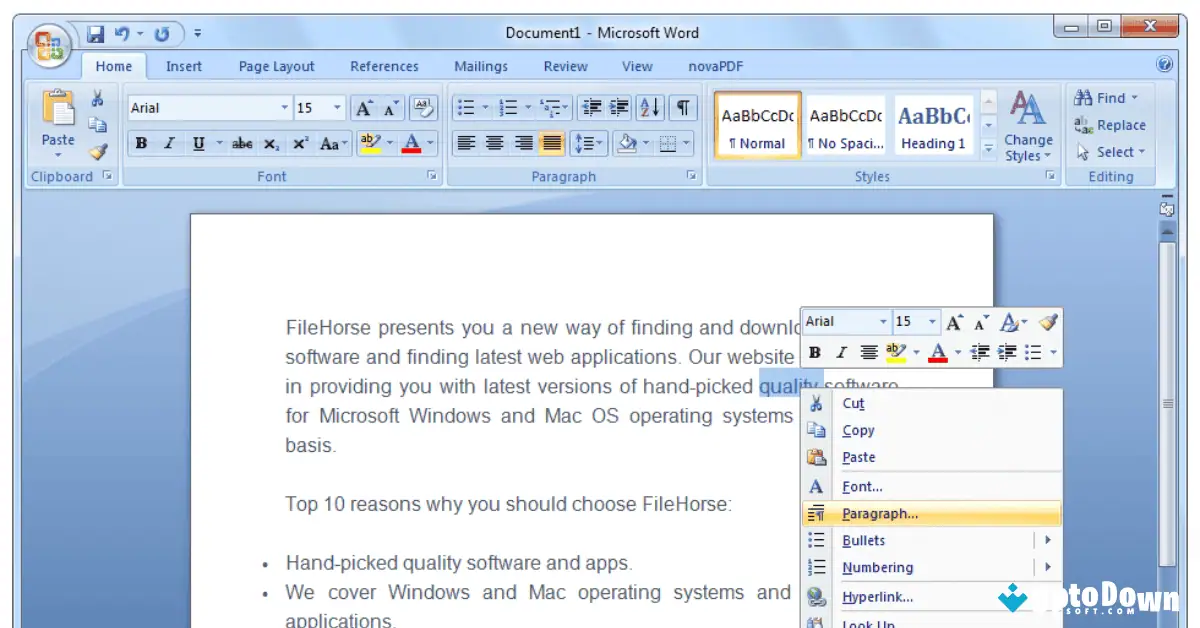Choose Paragraph from the context menu
This screenshot has width=1200, height=628.
point(878,513)
